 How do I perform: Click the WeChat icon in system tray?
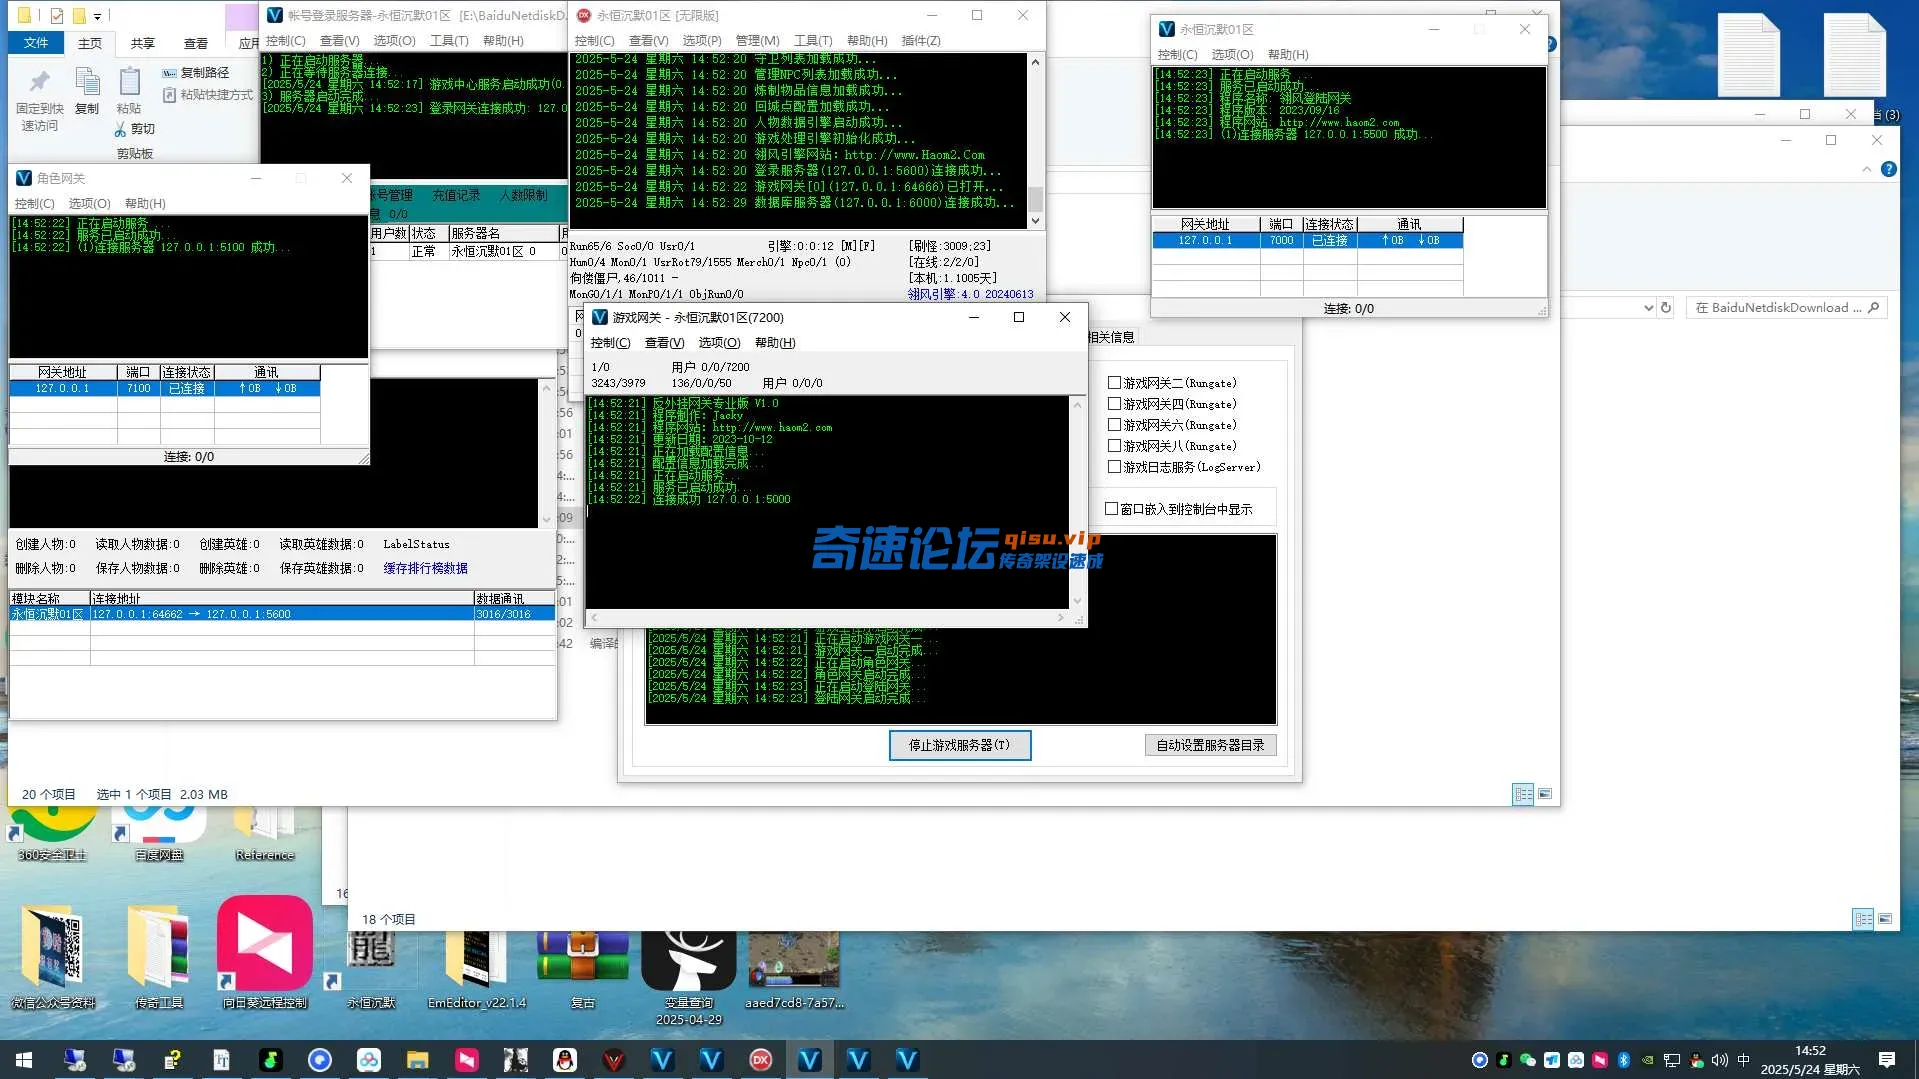[1527, 1060]
